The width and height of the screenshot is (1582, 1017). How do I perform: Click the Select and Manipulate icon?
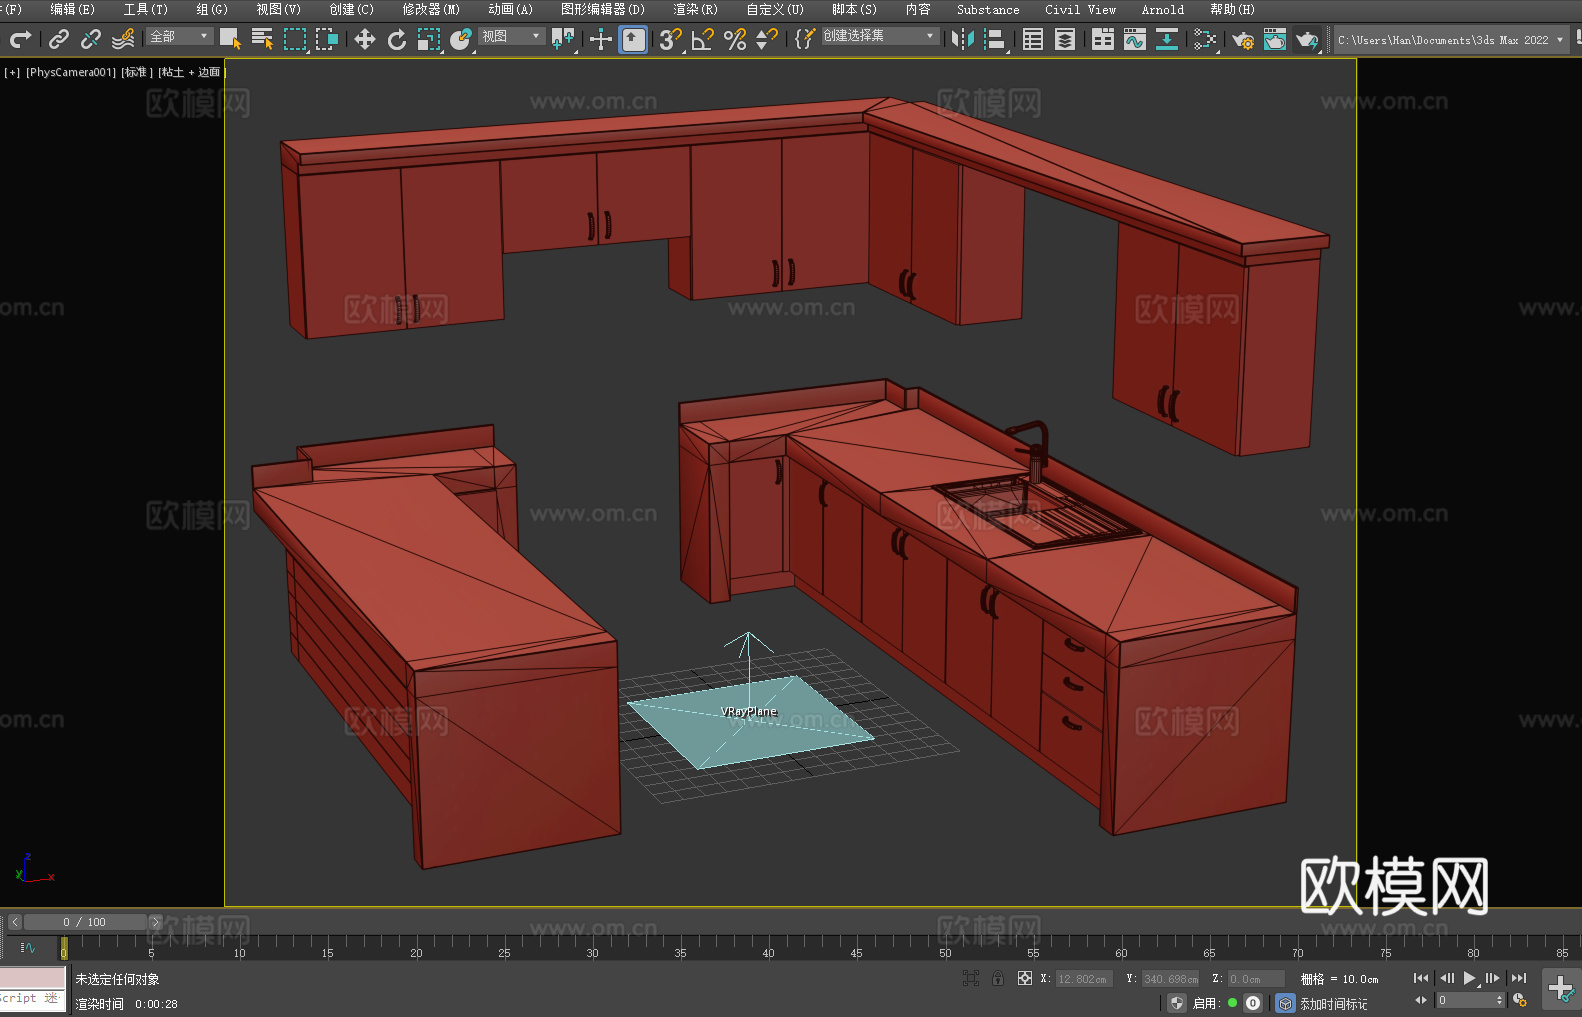pyautogui.click(x=601, y=39)
